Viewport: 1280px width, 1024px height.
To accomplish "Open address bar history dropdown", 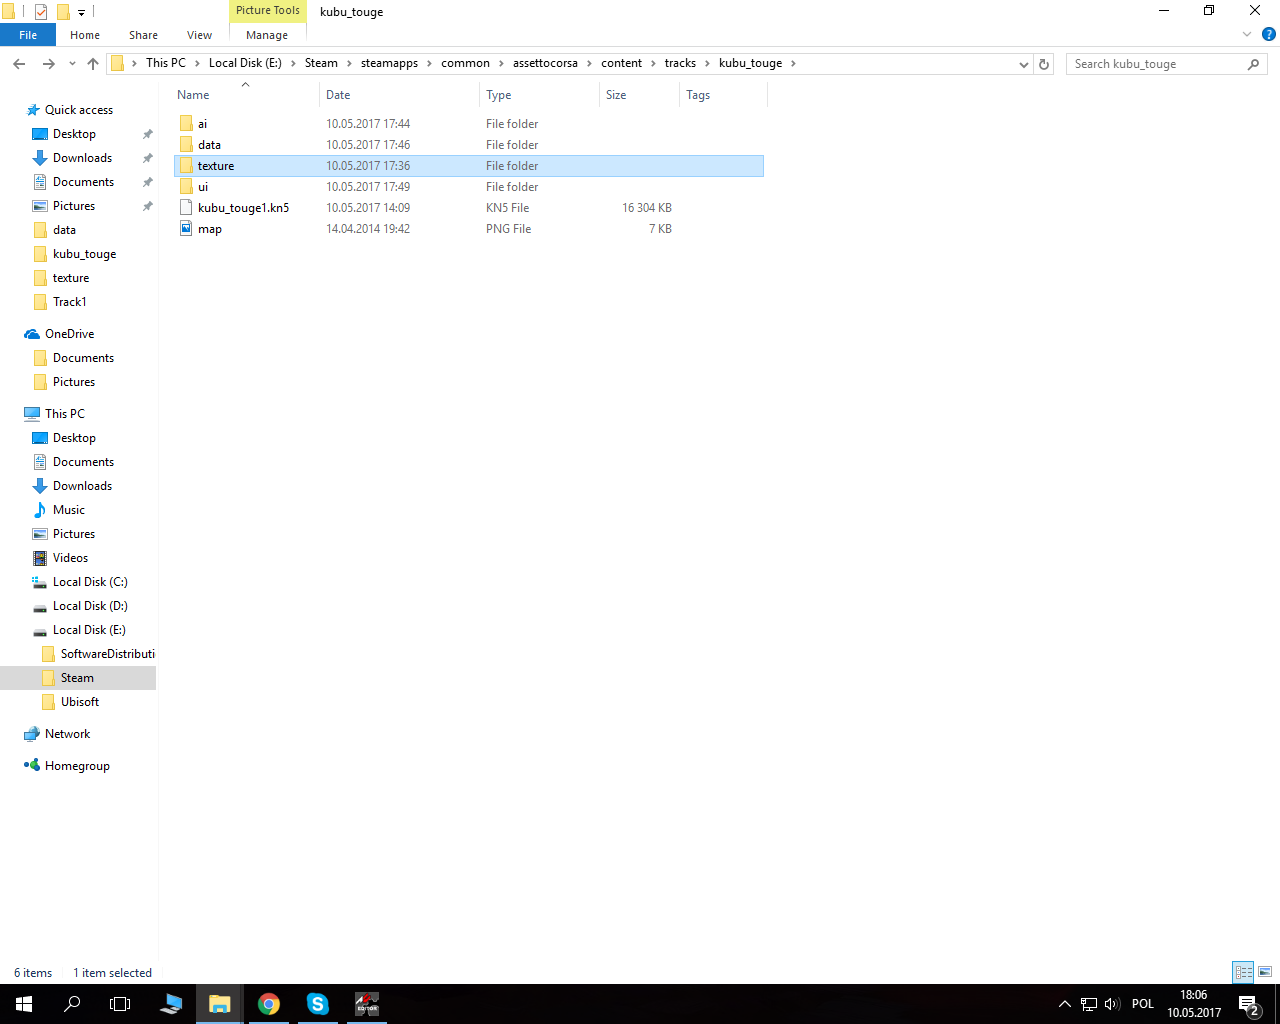I will [x=1023, y=64].
